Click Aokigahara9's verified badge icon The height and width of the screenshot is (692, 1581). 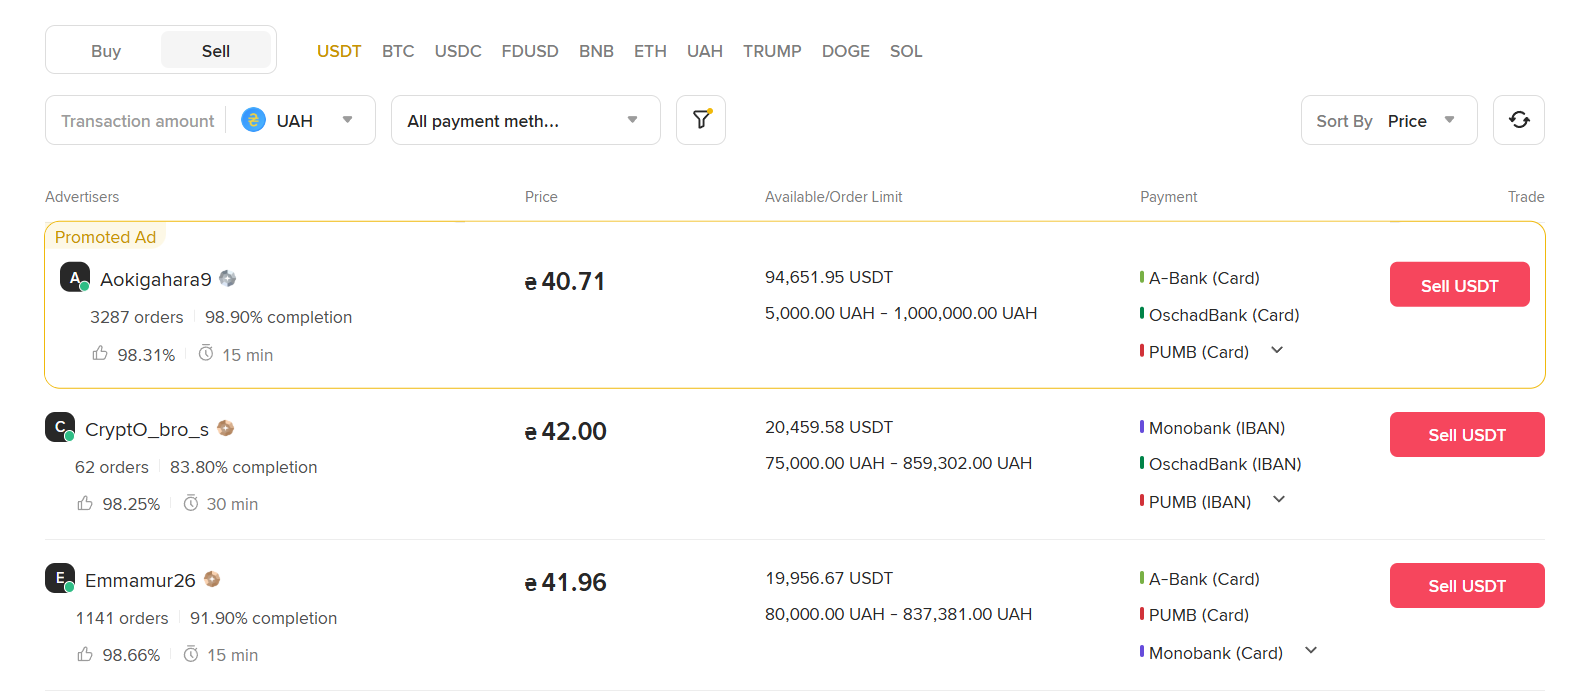tap(228, 279)
